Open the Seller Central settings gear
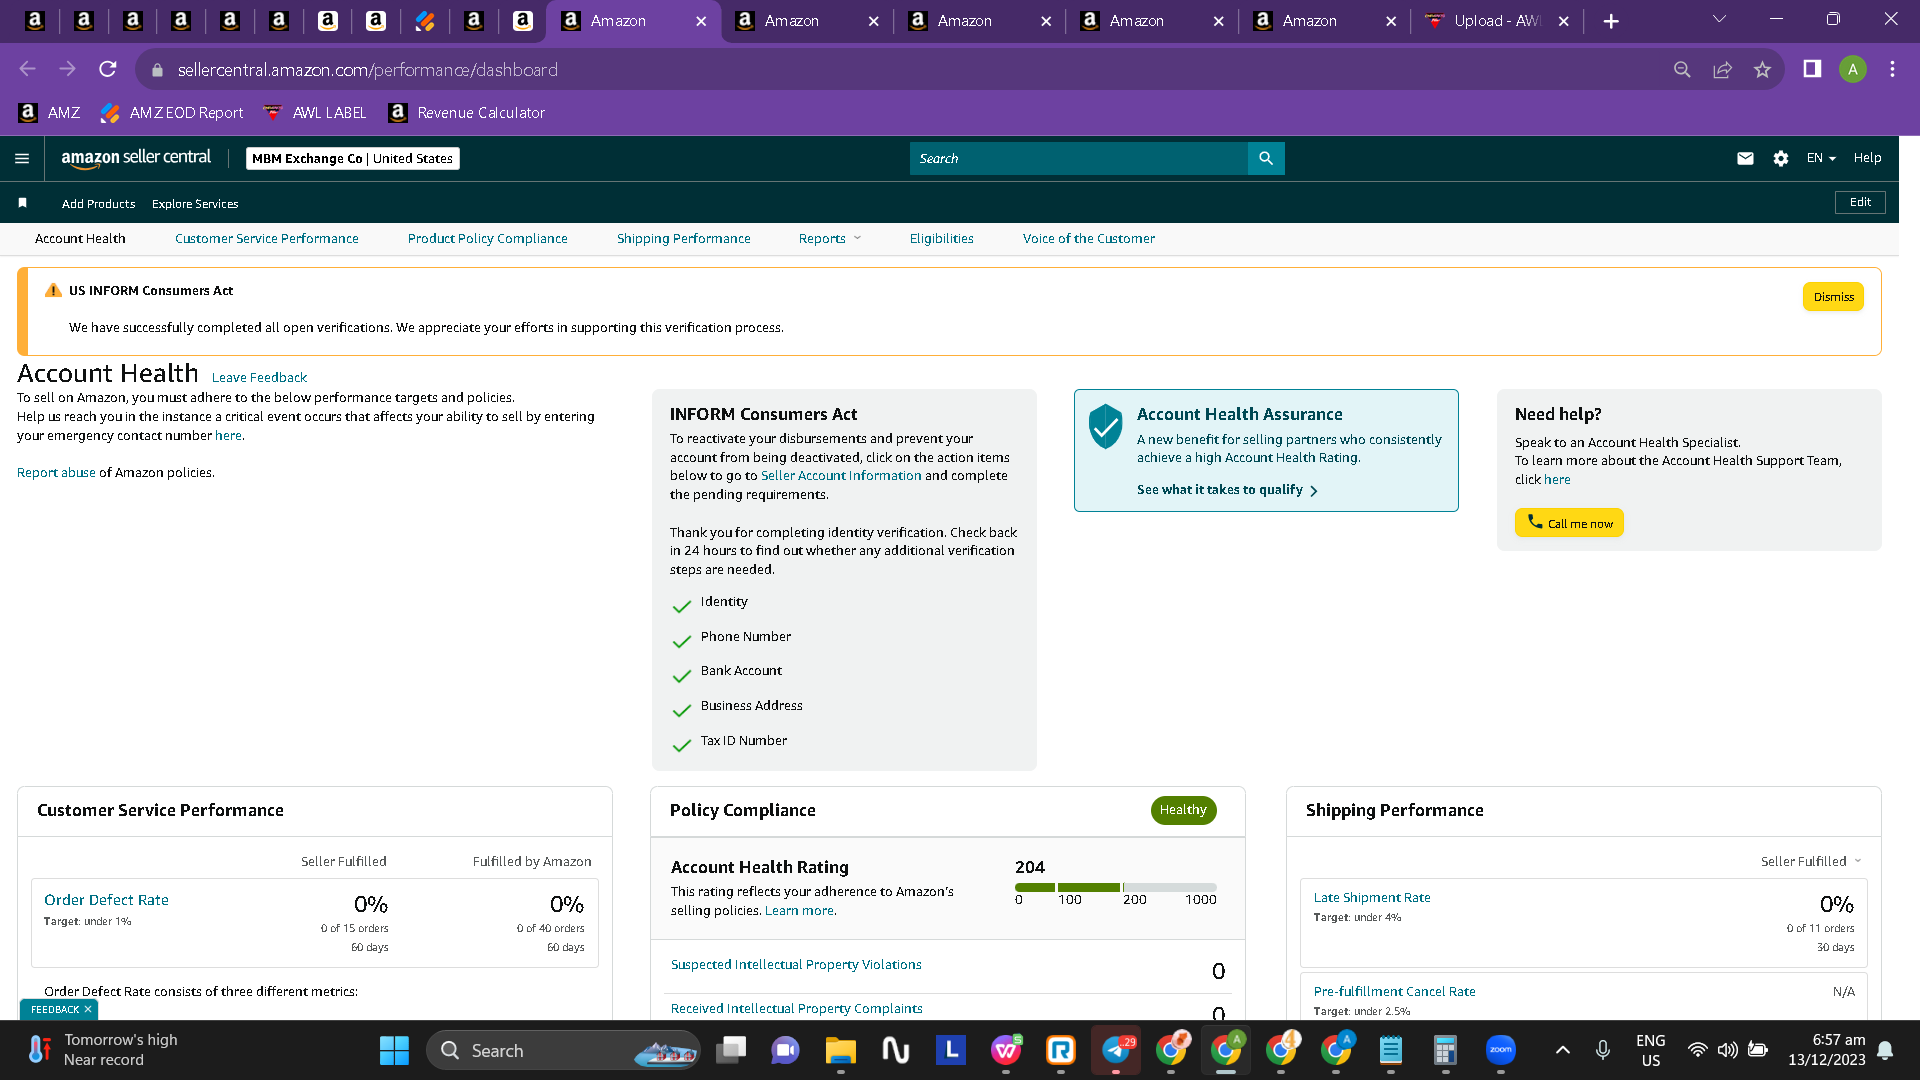This screenshot has height=1080, width=1920. (1781, 158)
